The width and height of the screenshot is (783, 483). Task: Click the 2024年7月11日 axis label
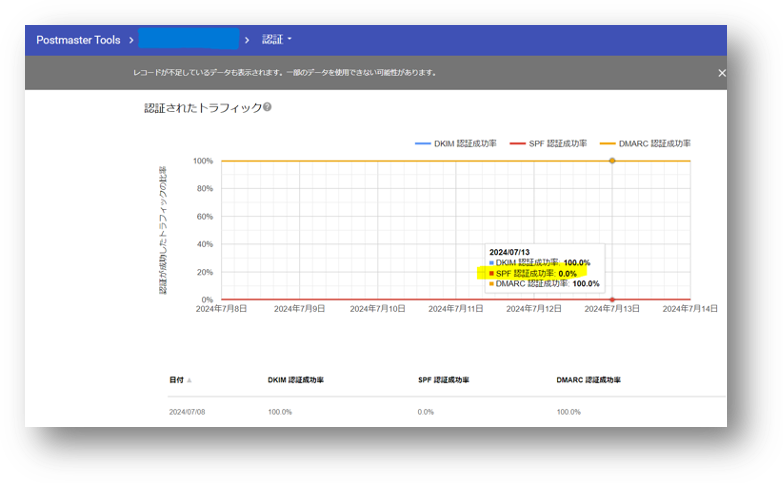(x=455, y=309)
